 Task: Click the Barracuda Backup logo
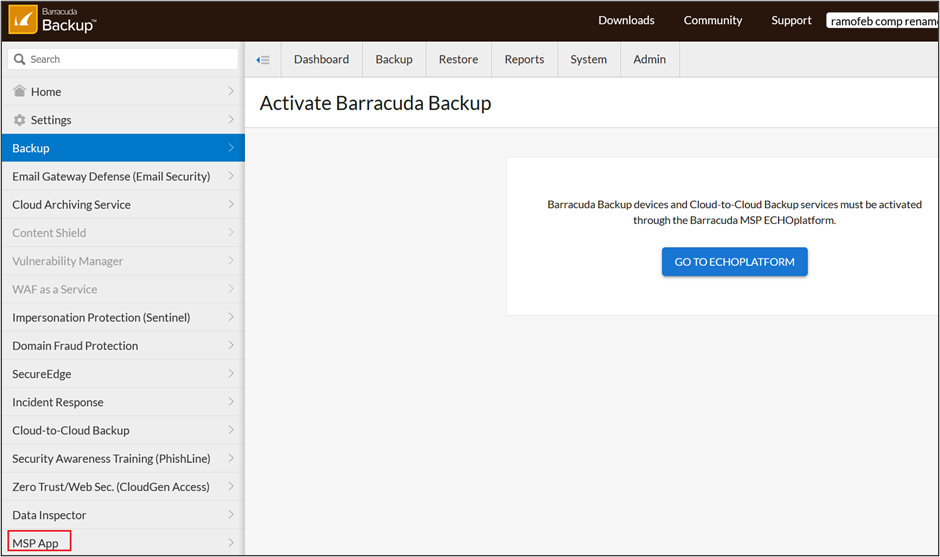(52, 20)
